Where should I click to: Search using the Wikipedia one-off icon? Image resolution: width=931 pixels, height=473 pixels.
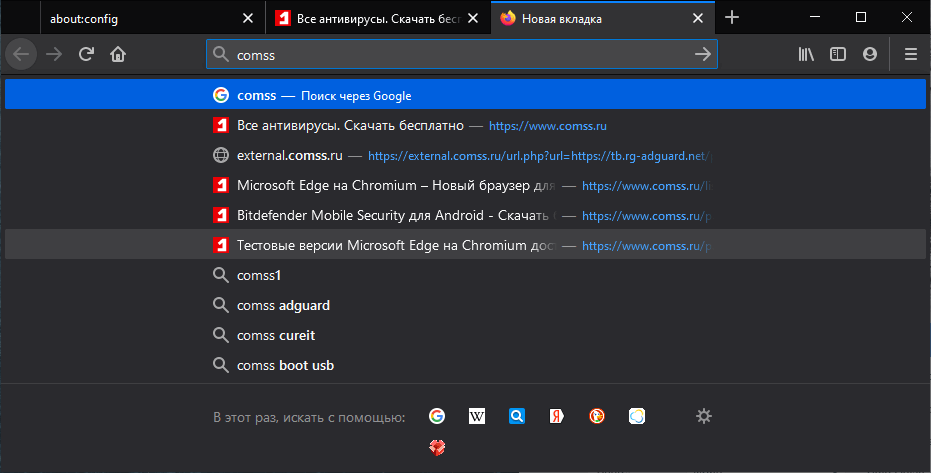(477, 417)
